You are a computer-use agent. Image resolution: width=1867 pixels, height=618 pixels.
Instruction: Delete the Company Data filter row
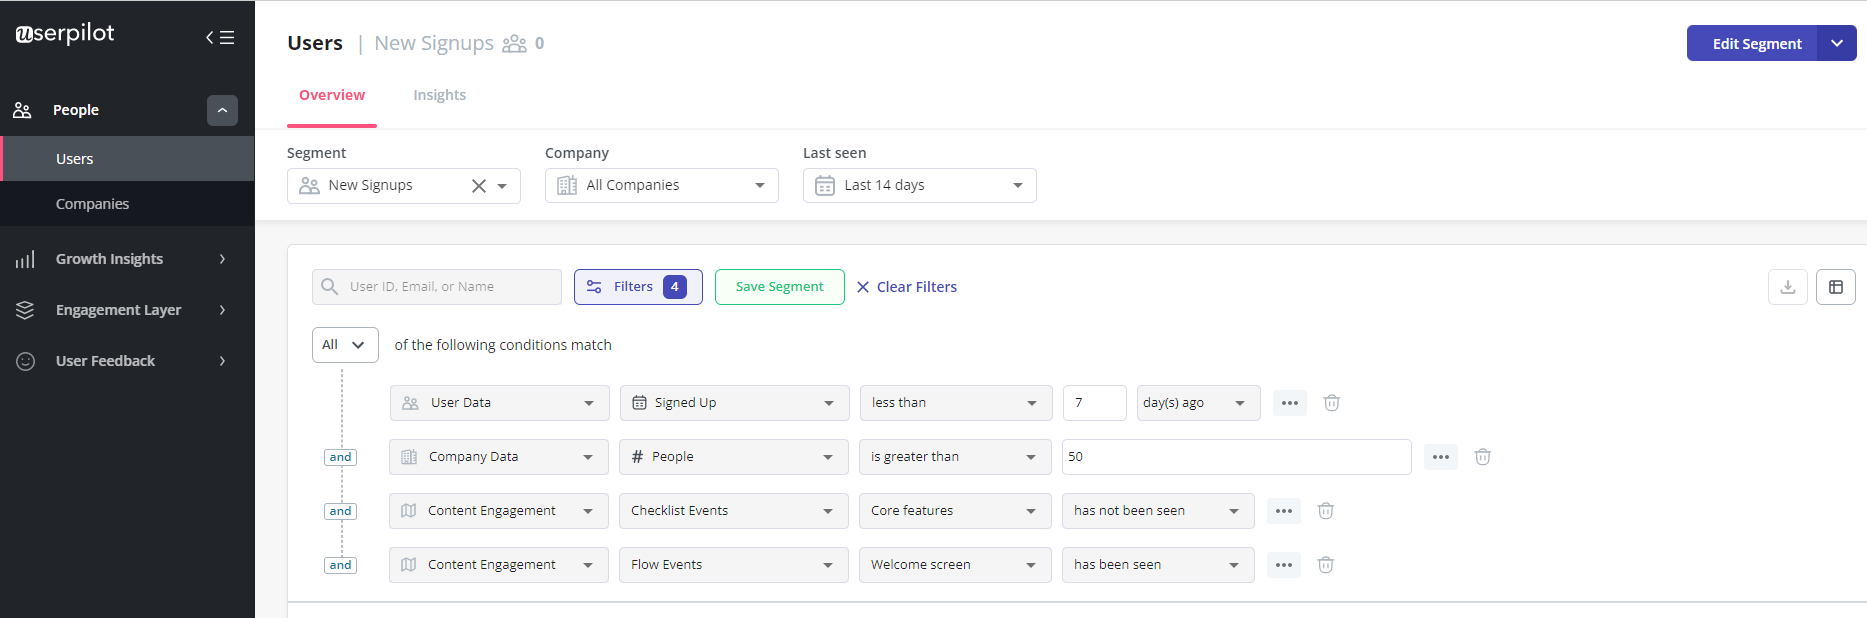[1483, 457]
